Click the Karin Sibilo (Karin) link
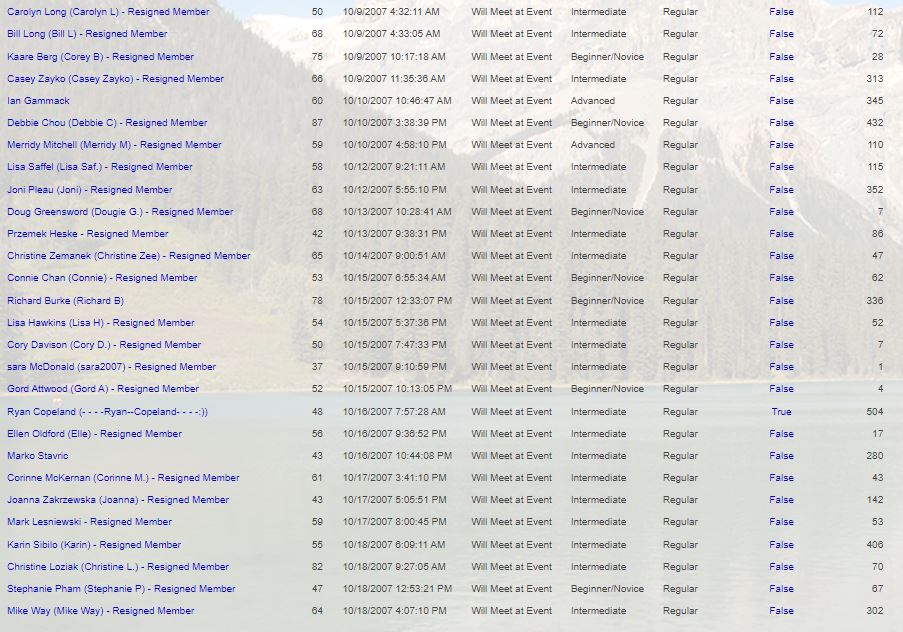Image resolution: width=903 pixels, height=632 pixels. tap(94, 544)
